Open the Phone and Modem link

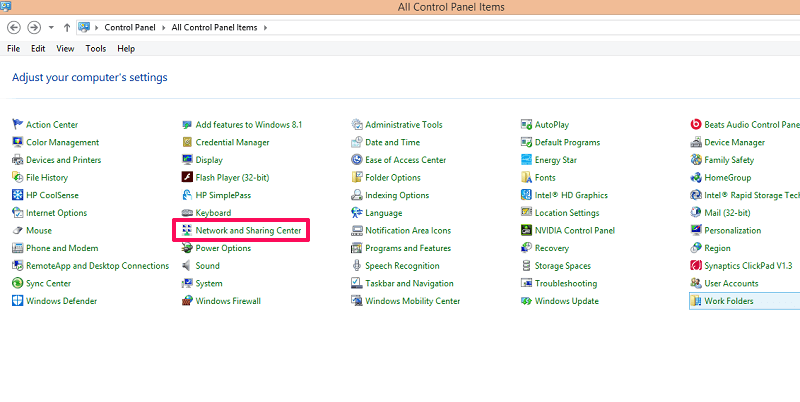click(62, 248)
